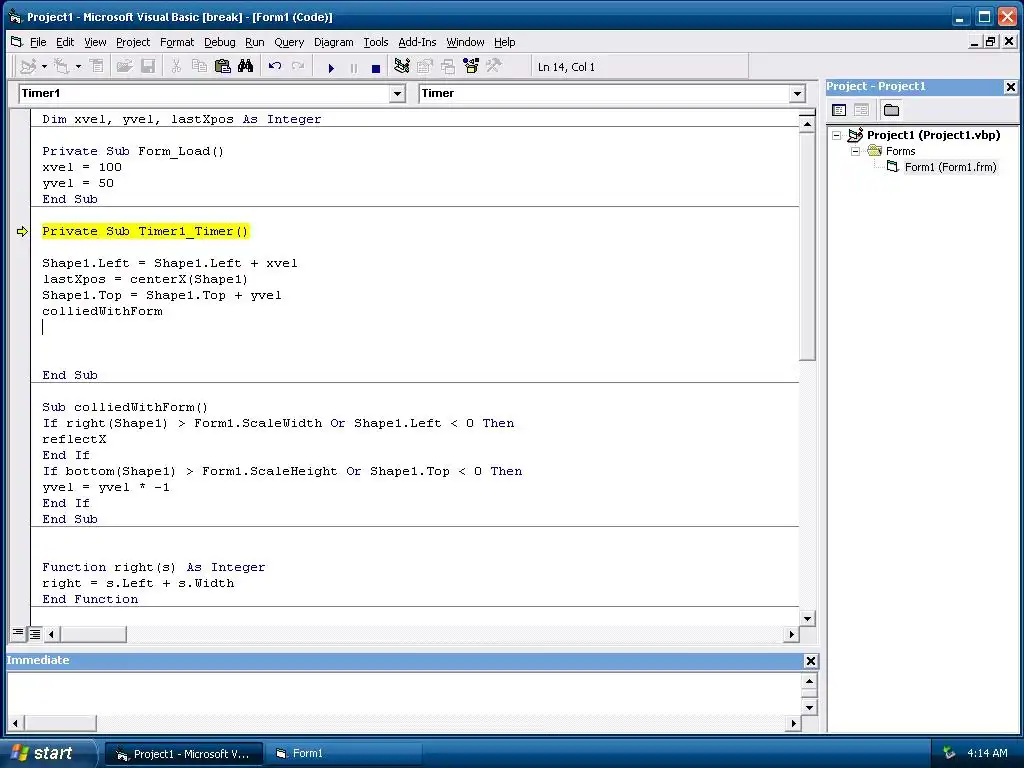Click the system tray icon beside the clock
Viewport: 1024px width, 768px height.
tap(949, 753)
